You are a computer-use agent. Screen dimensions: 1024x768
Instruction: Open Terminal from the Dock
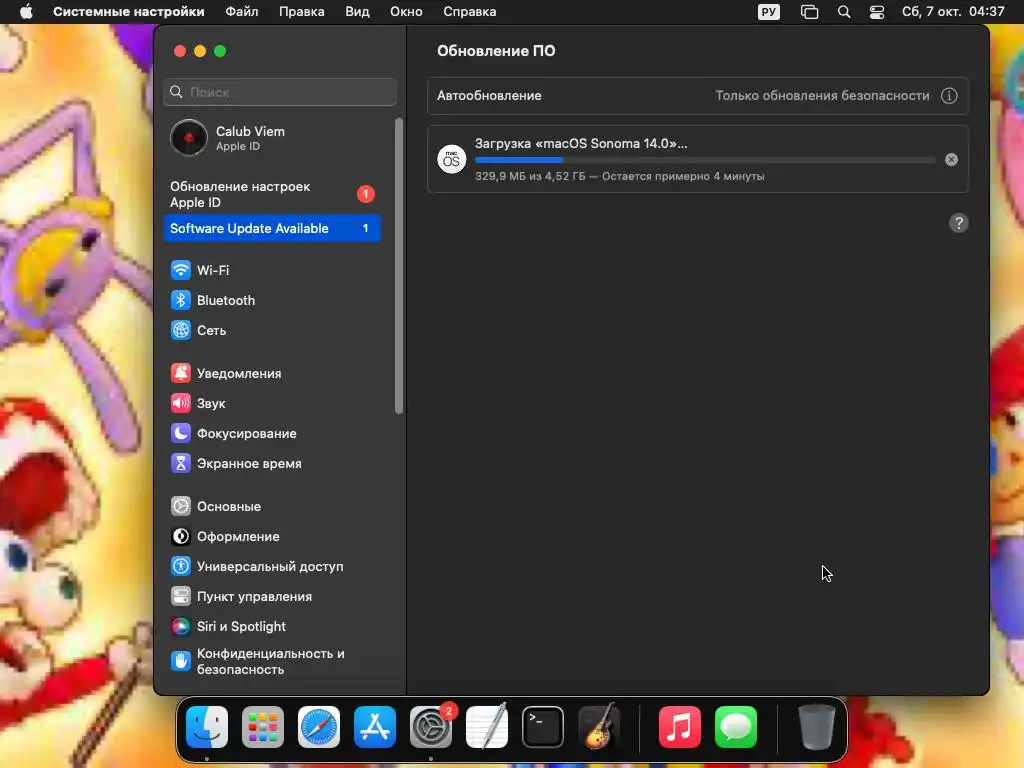coord(543,727)
